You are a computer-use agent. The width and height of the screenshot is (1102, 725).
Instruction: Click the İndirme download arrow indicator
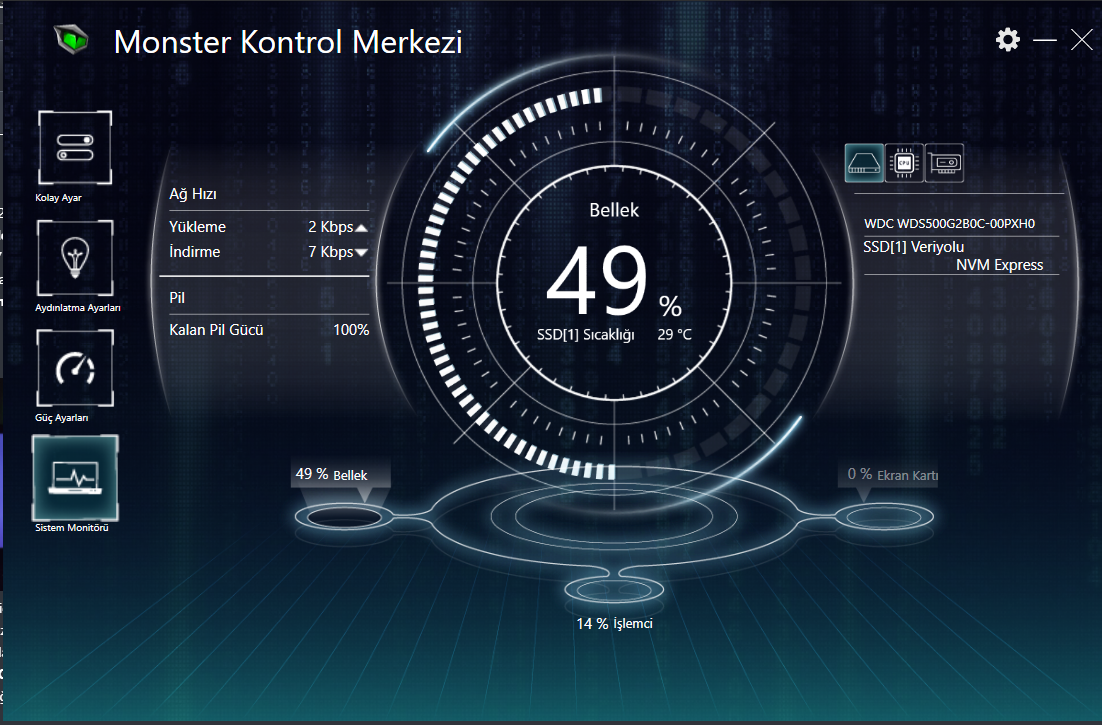pyautogui.click(x=361, y=252)
